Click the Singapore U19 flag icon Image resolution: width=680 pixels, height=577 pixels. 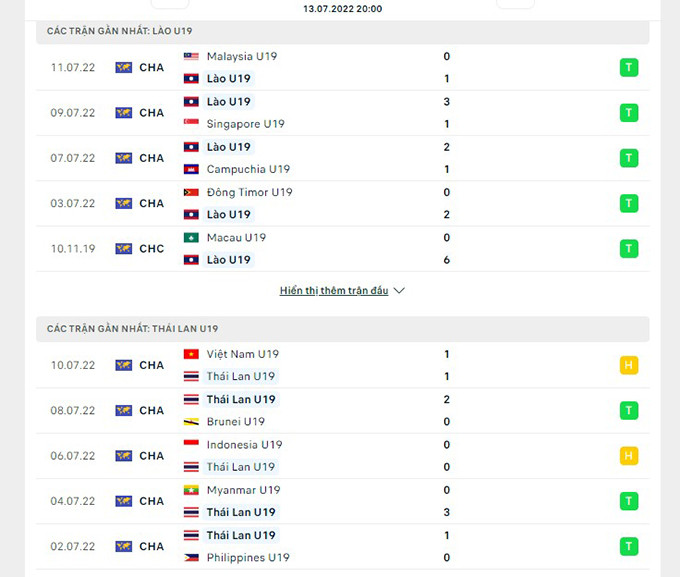tap(191, 124)
